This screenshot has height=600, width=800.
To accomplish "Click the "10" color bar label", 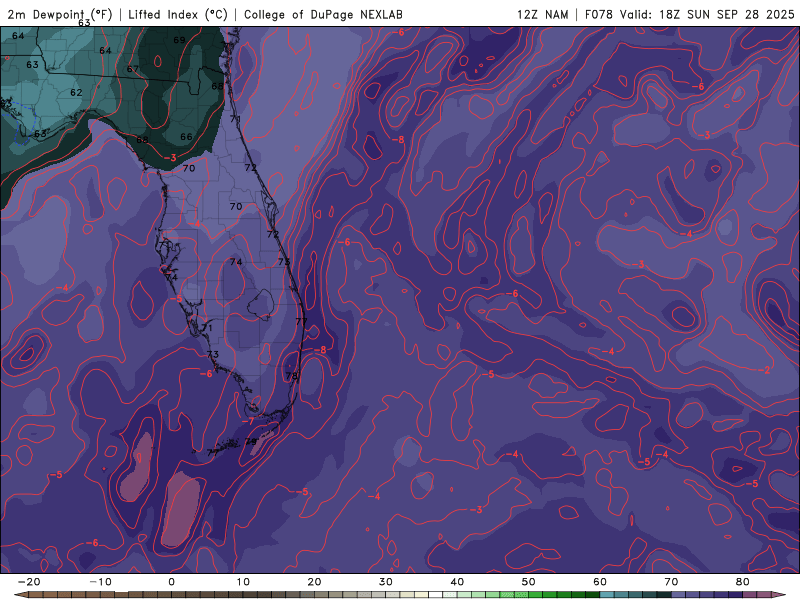I will point(243,582).
